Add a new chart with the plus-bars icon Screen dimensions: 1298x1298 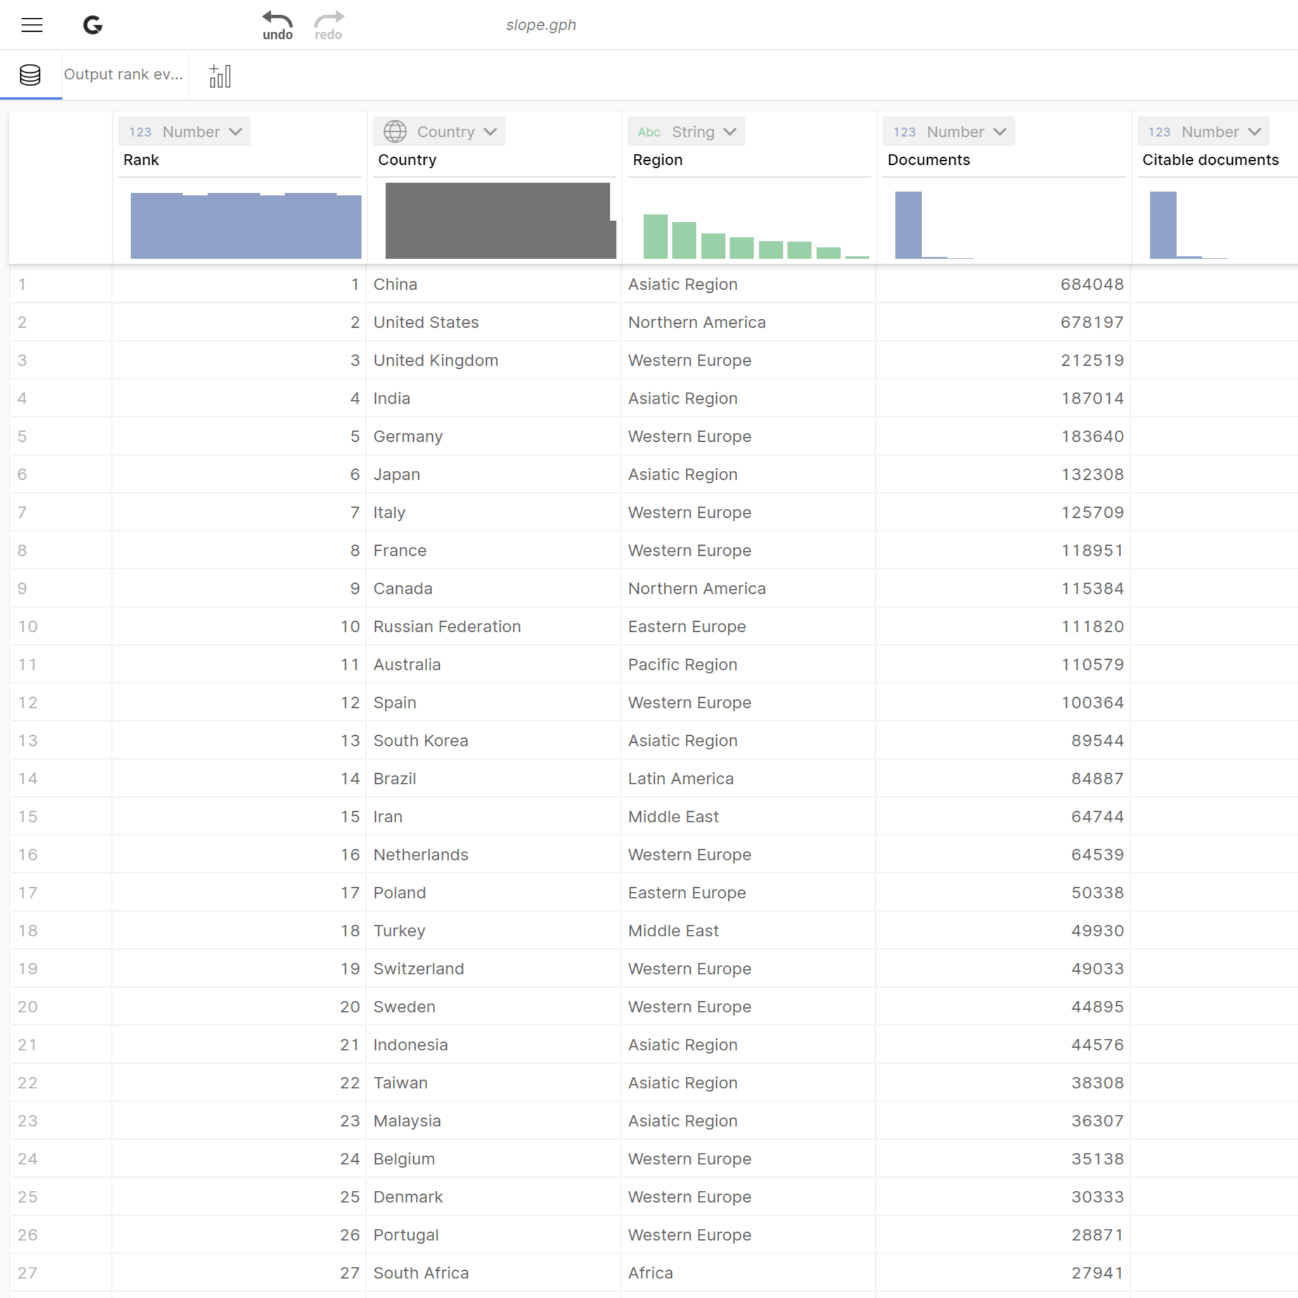[x=220, y=76]
